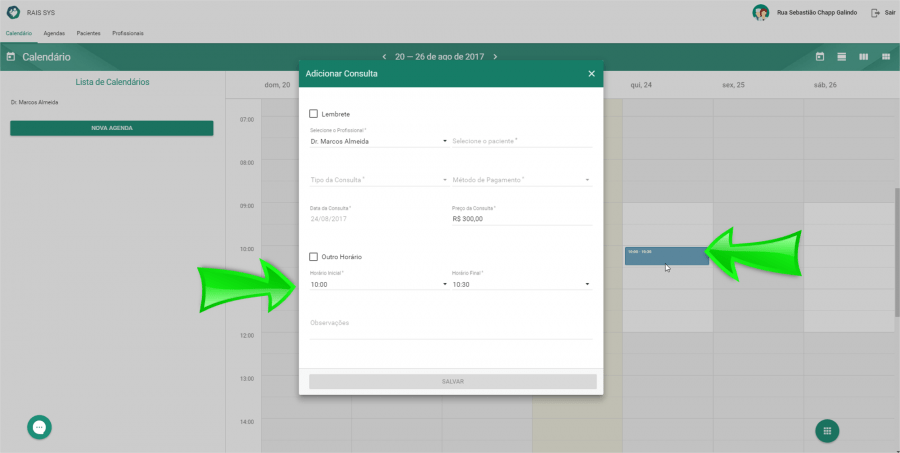
Task: Click the Selecione o paciente field
Action: (x=522, y=141)
